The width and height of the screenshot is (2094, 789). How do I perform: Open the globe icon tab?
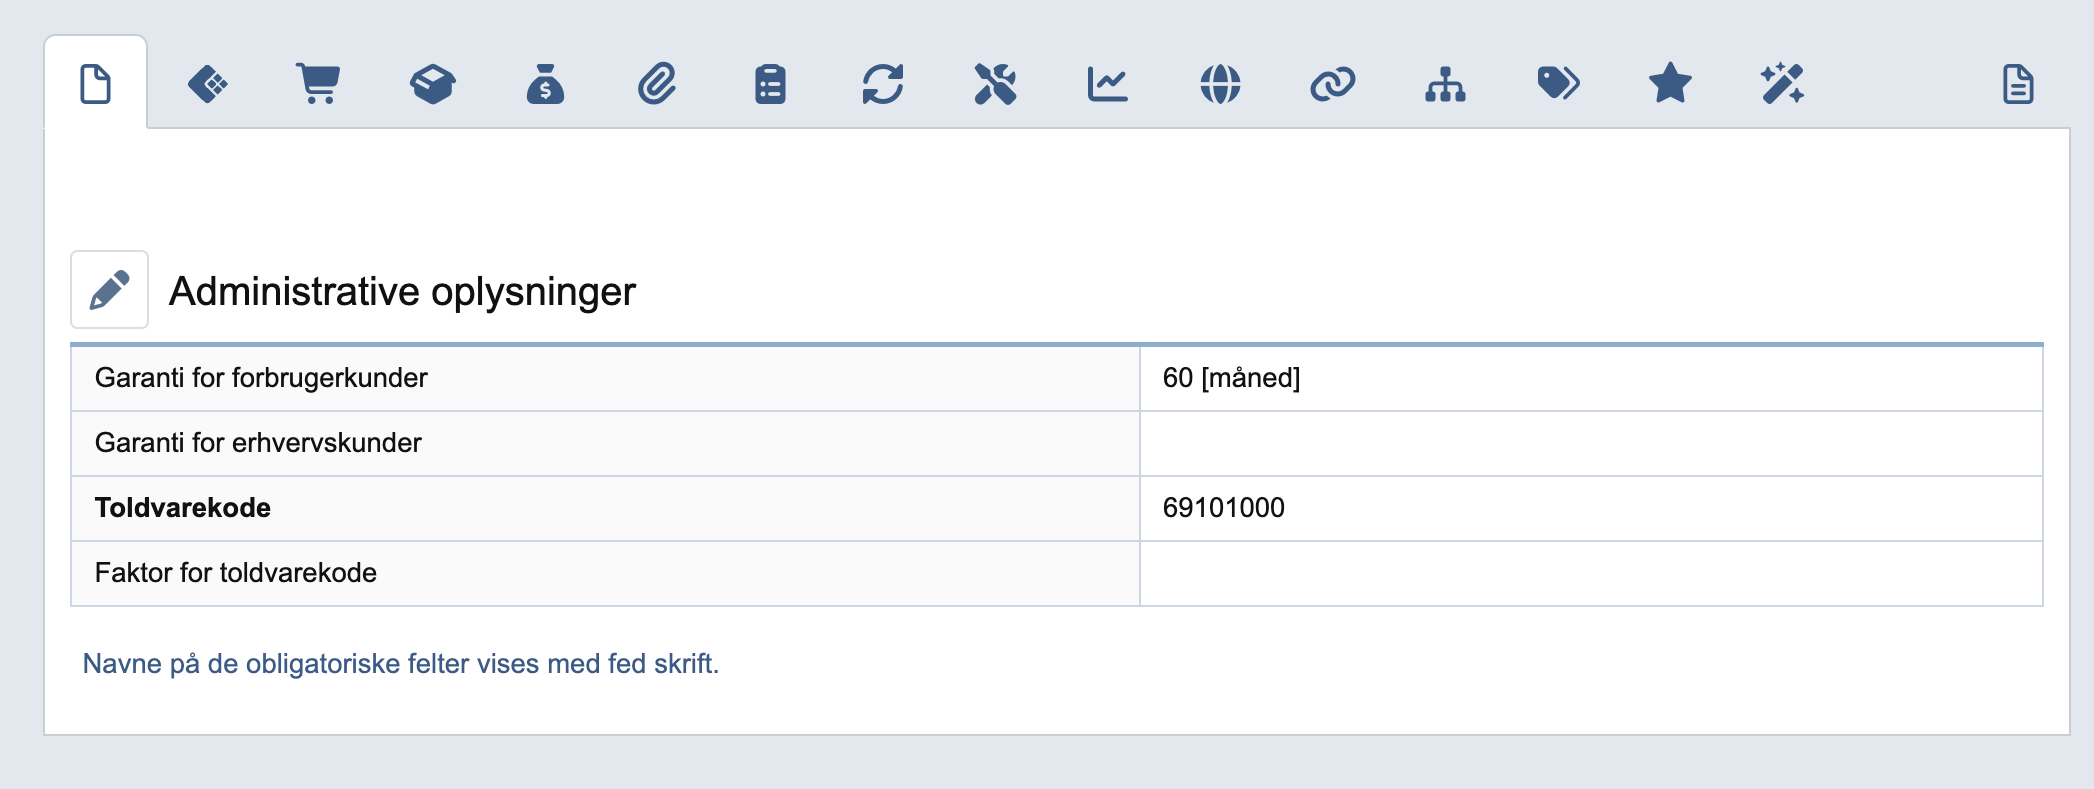point(1220,84)
